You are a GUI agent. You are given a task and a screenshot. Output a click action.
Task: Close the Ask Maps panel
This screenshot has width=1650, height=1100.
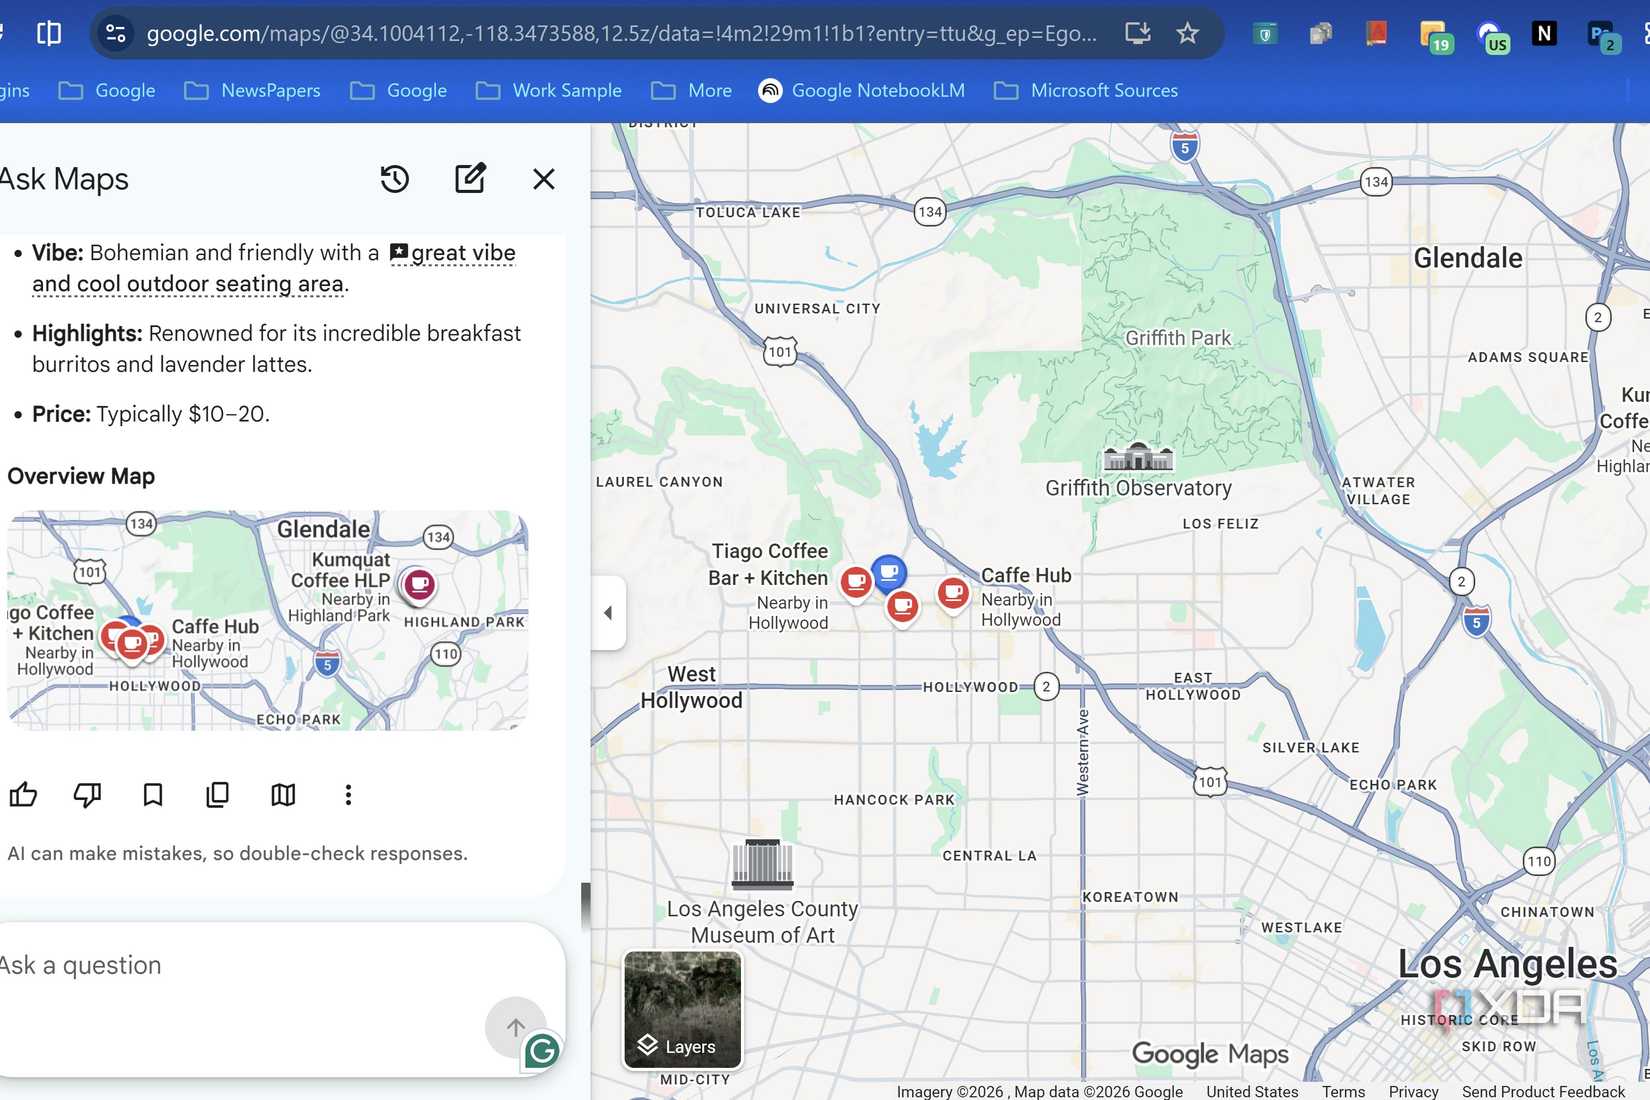(x=544, y=179)
